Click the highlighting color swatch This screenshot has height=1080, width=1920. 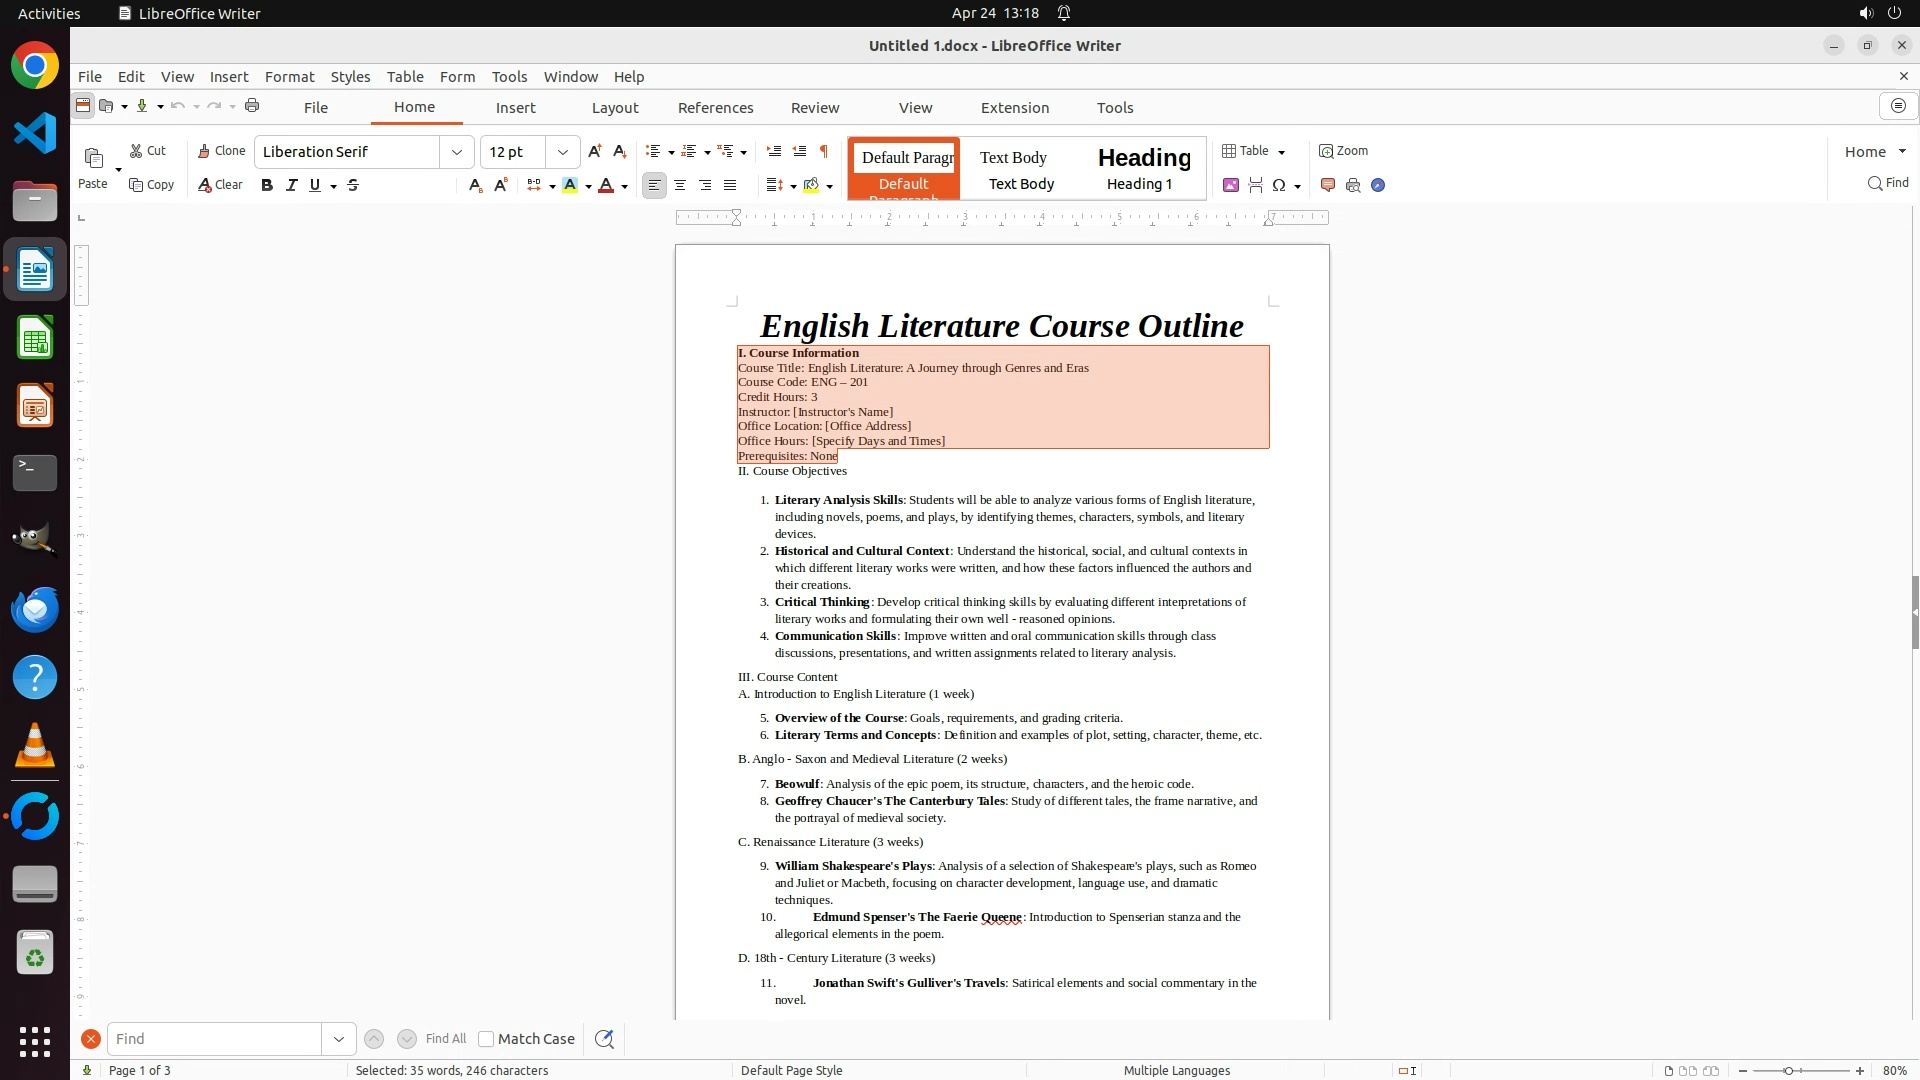point(570,185)
